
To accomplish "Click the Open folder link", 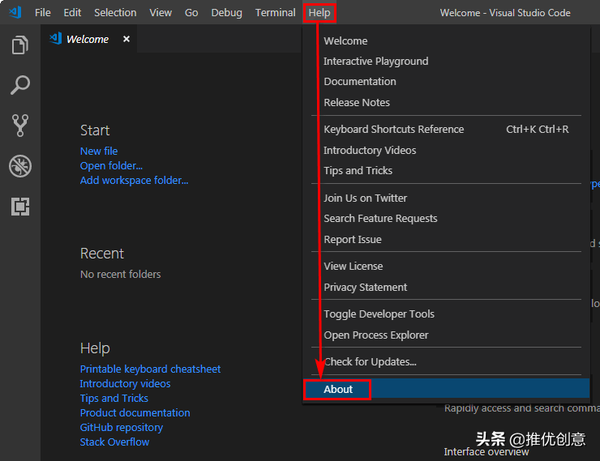I will click(111, 166).
